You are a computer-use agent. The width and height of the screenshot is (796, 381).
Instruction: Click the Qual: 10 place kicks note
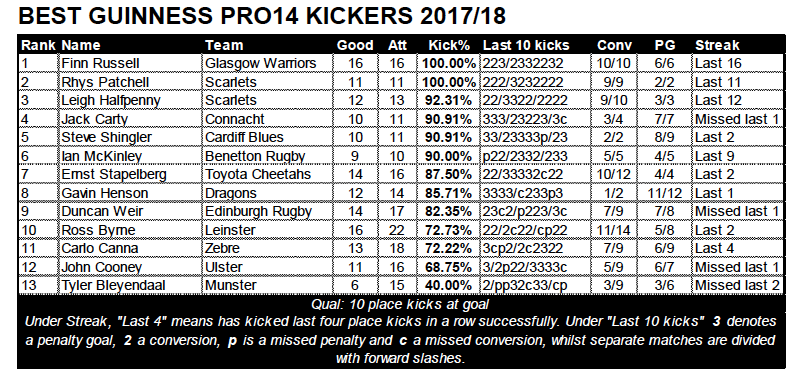tap(400, 305)
